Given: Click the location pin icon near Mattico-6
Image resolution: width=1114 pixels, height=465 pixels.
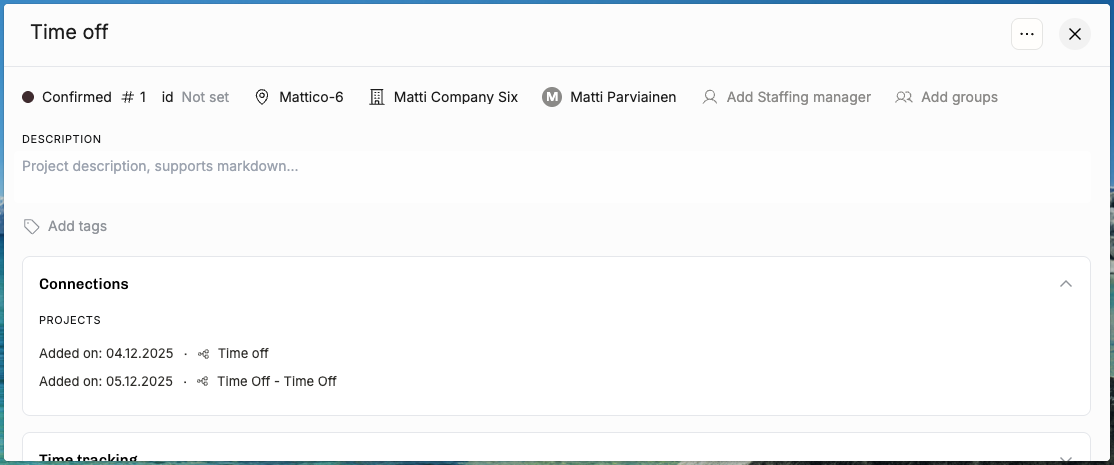Looking at the screenshot, I should [261, 97].
